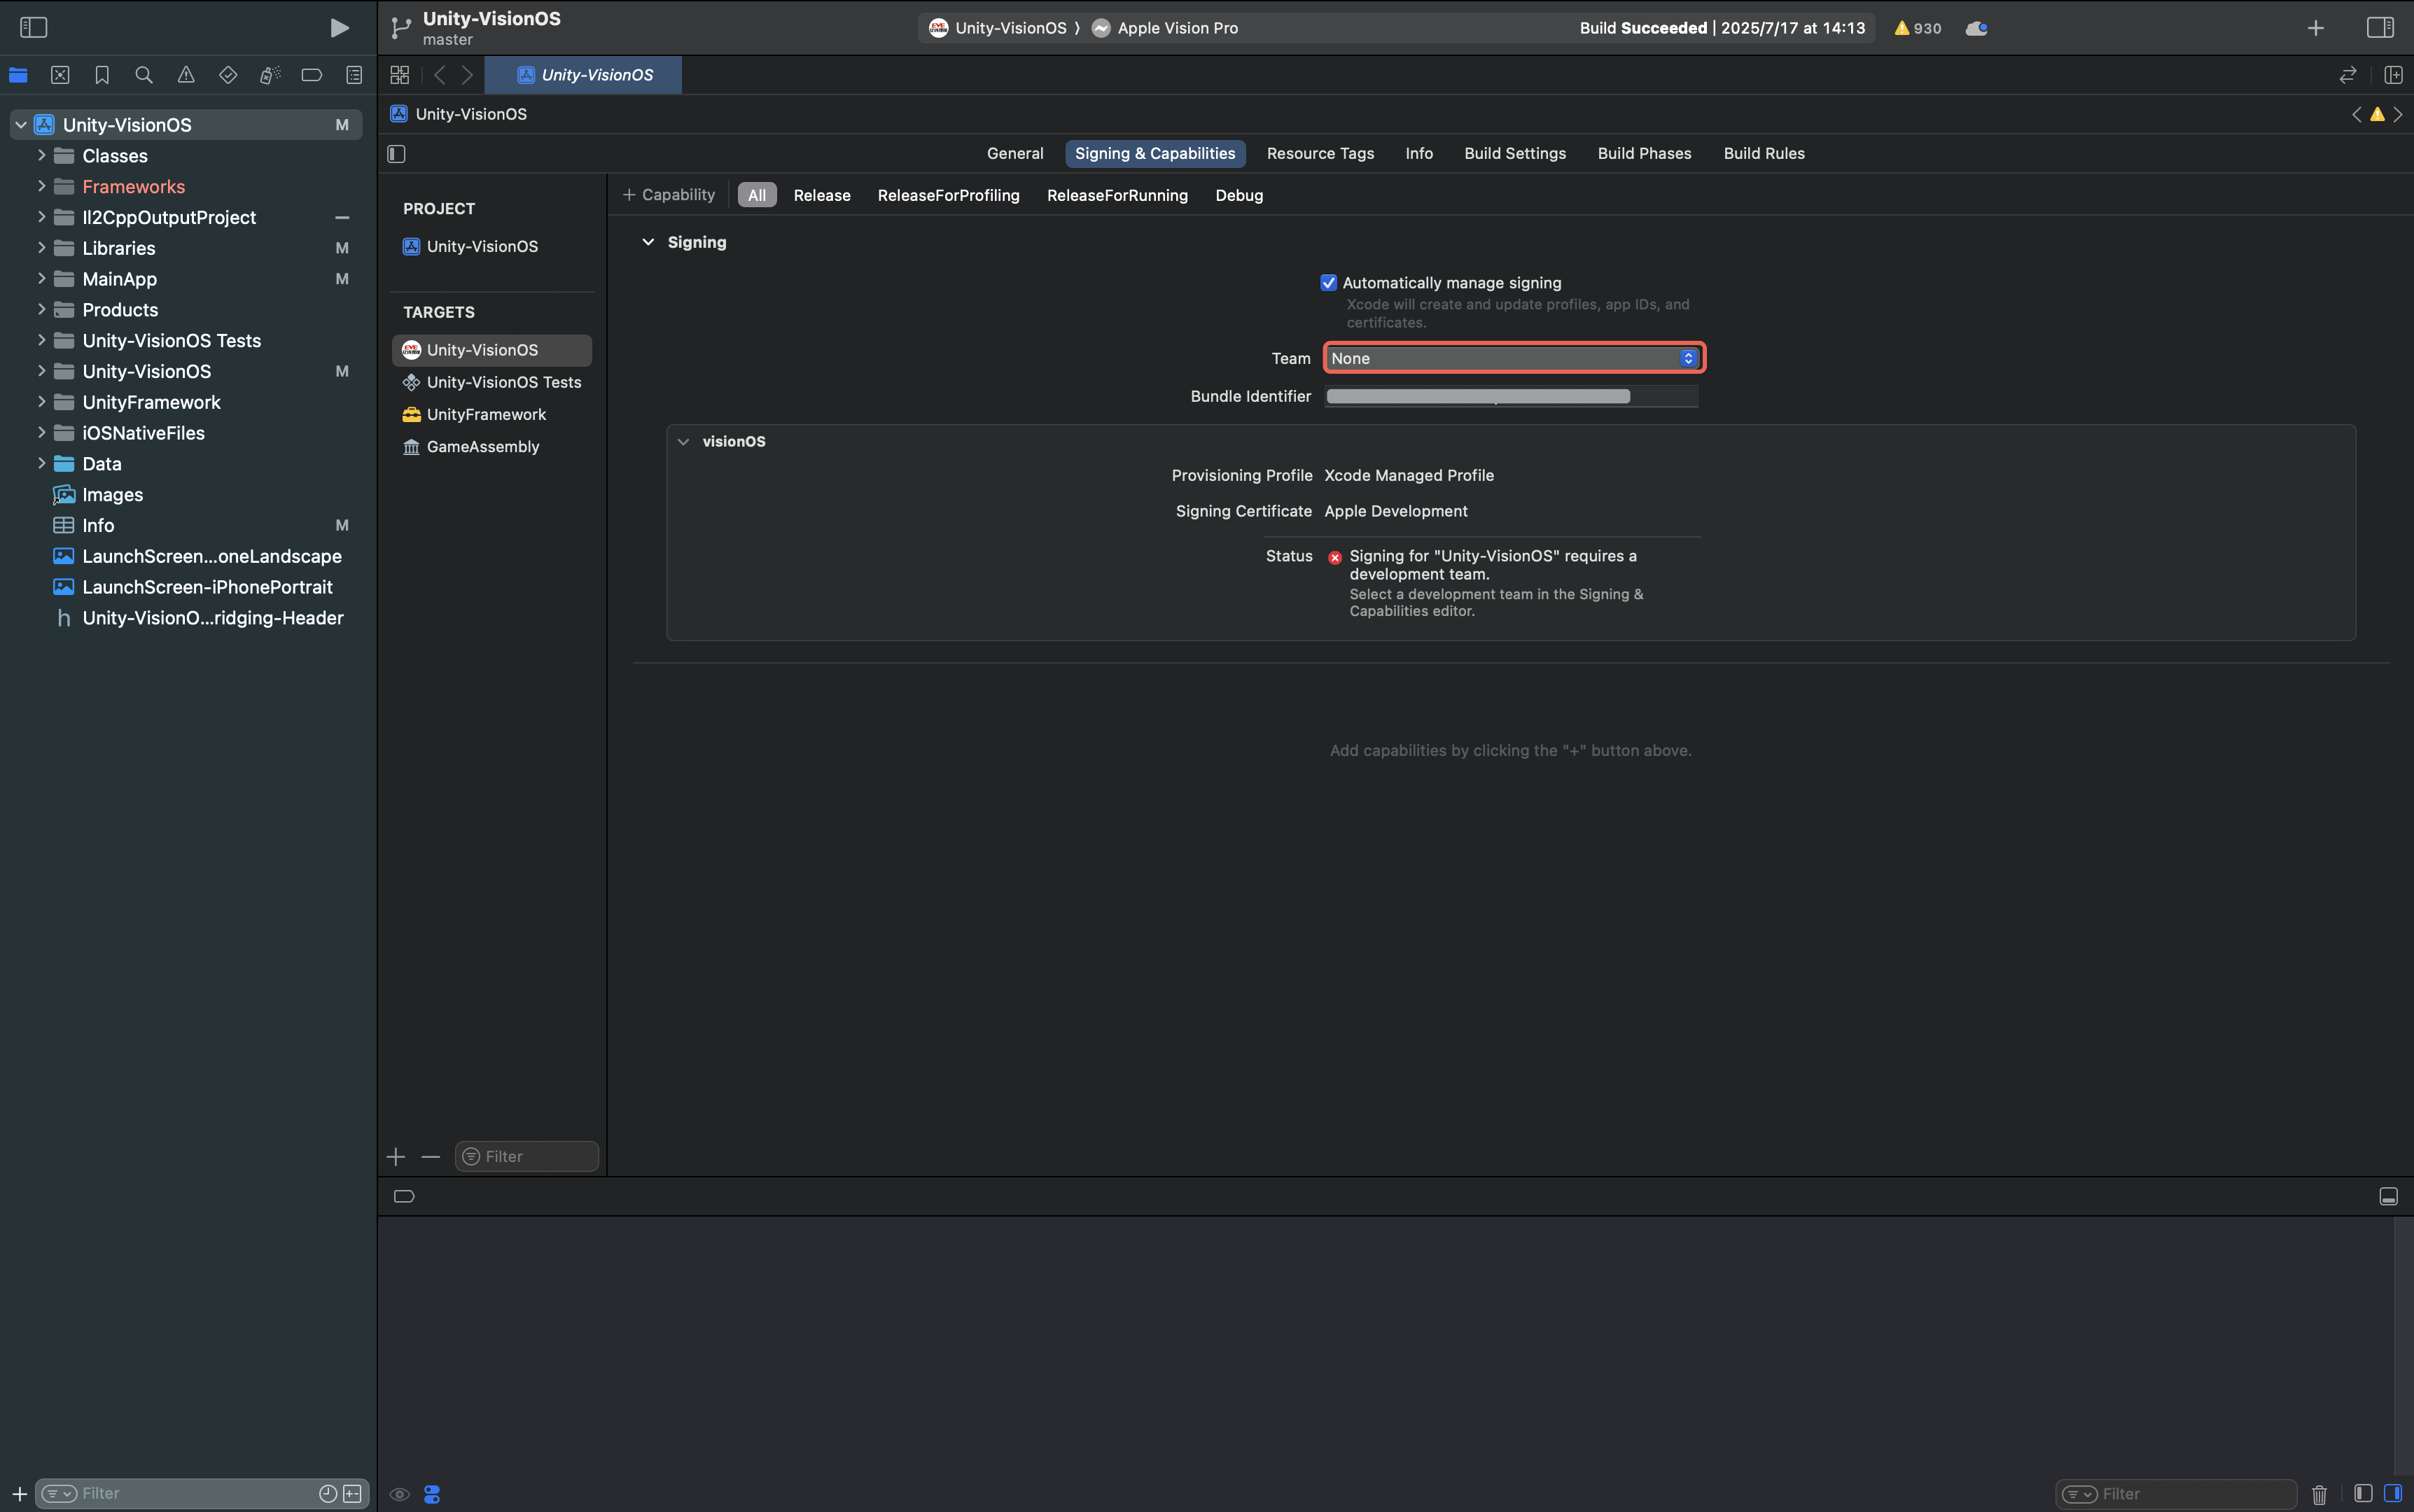Remove selected target with minus
Viewport: 2414px width, 1512px height.
[x=431, y=1157]
